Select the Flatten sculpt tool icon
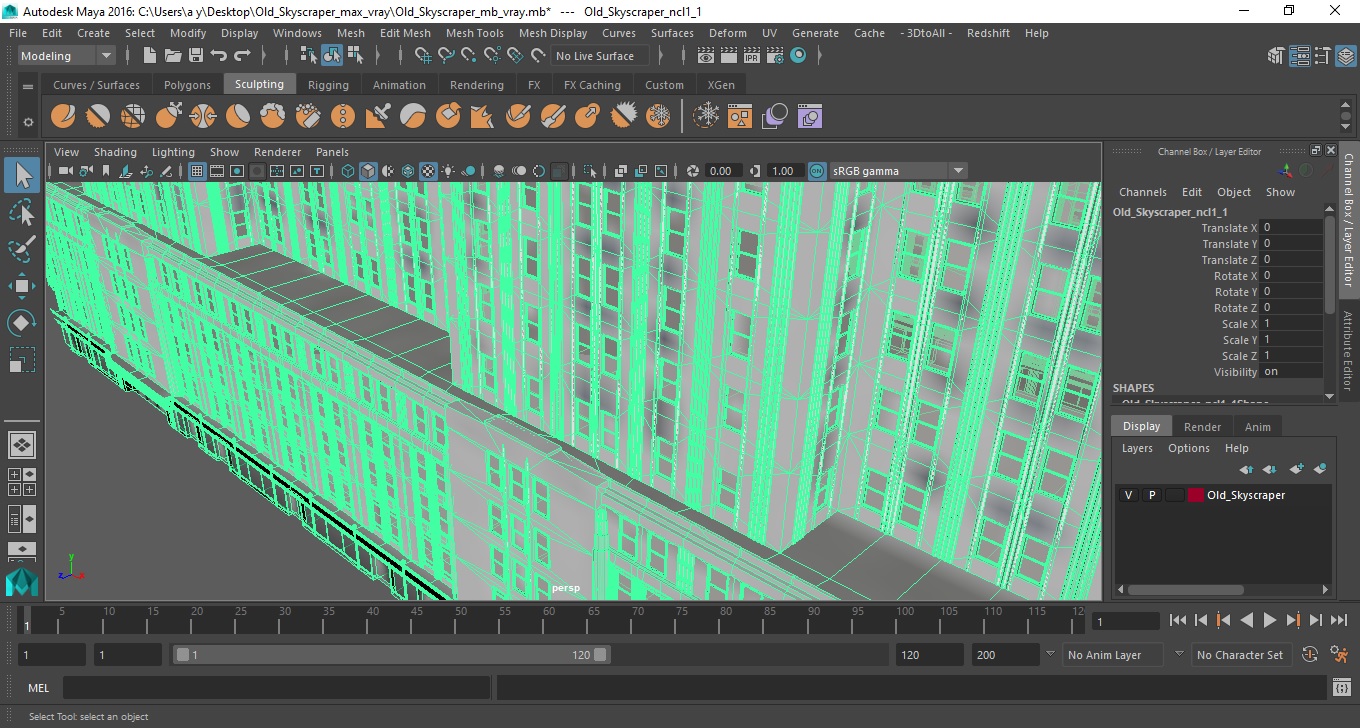Screen dimensions: 1360x728 (238, 117)
